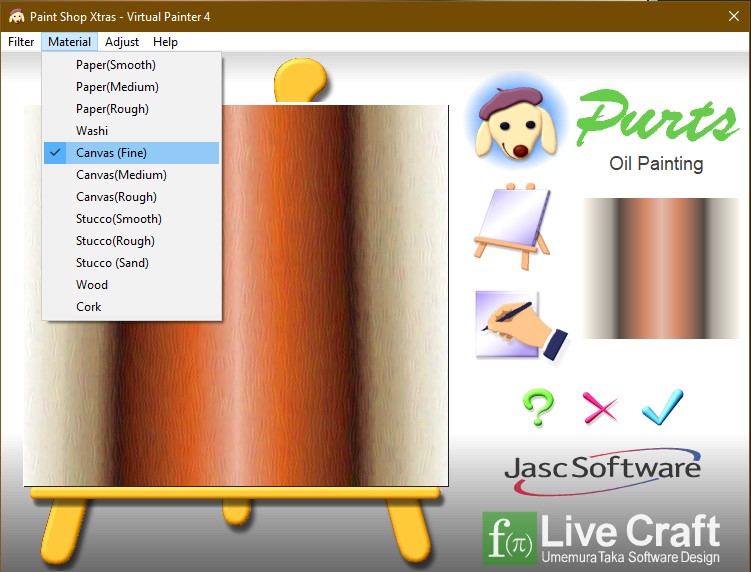
Task: Click the hand drawing with pen icon
Action: click(522, 326)
